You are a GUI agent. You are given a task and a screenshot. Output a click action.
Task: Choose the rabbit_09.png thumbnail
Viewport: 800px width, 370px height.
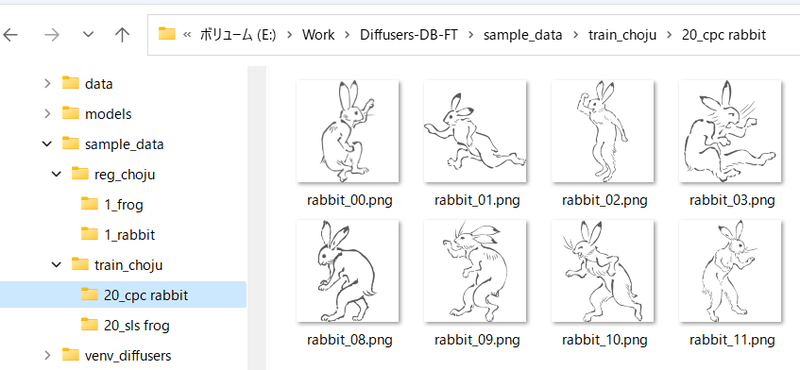(x=475, y=271)
